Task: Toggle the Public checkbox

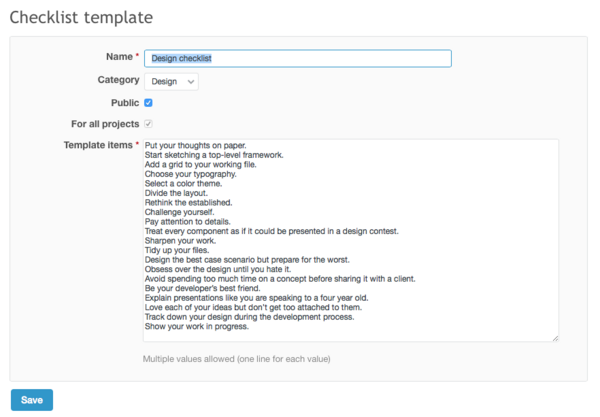Action: (x=148, y=102)
